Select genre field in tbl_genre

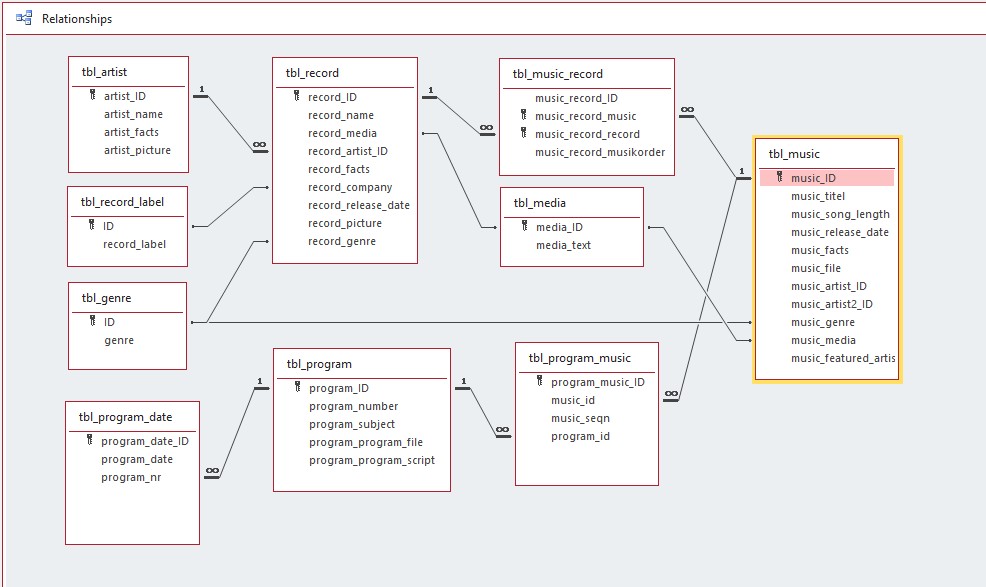(119, 340)
